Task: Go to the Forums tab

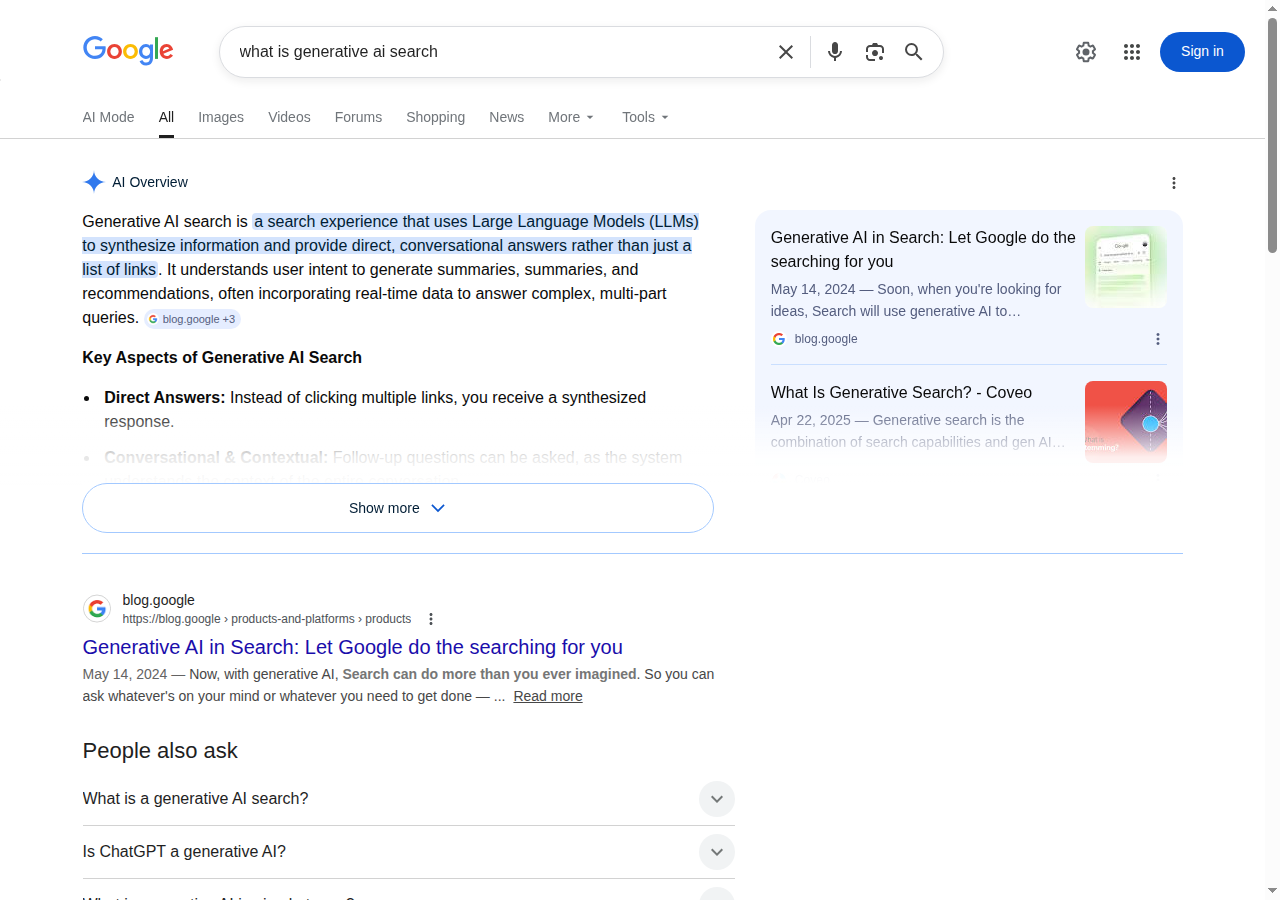Action: point(358,117)
